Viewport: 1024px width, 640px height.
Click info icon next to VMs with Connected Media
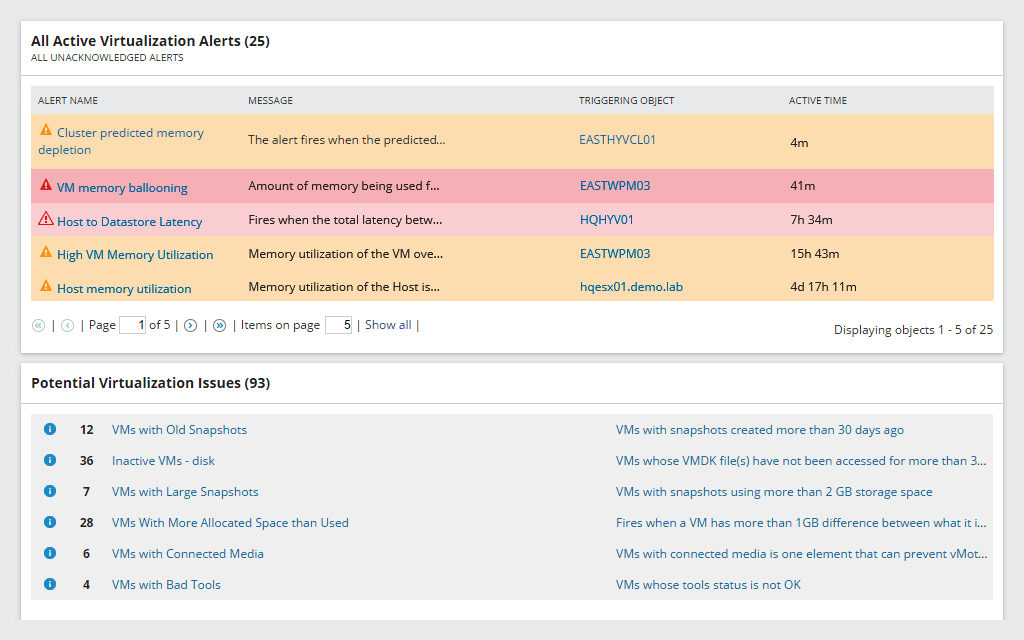[x=50, y=553]
